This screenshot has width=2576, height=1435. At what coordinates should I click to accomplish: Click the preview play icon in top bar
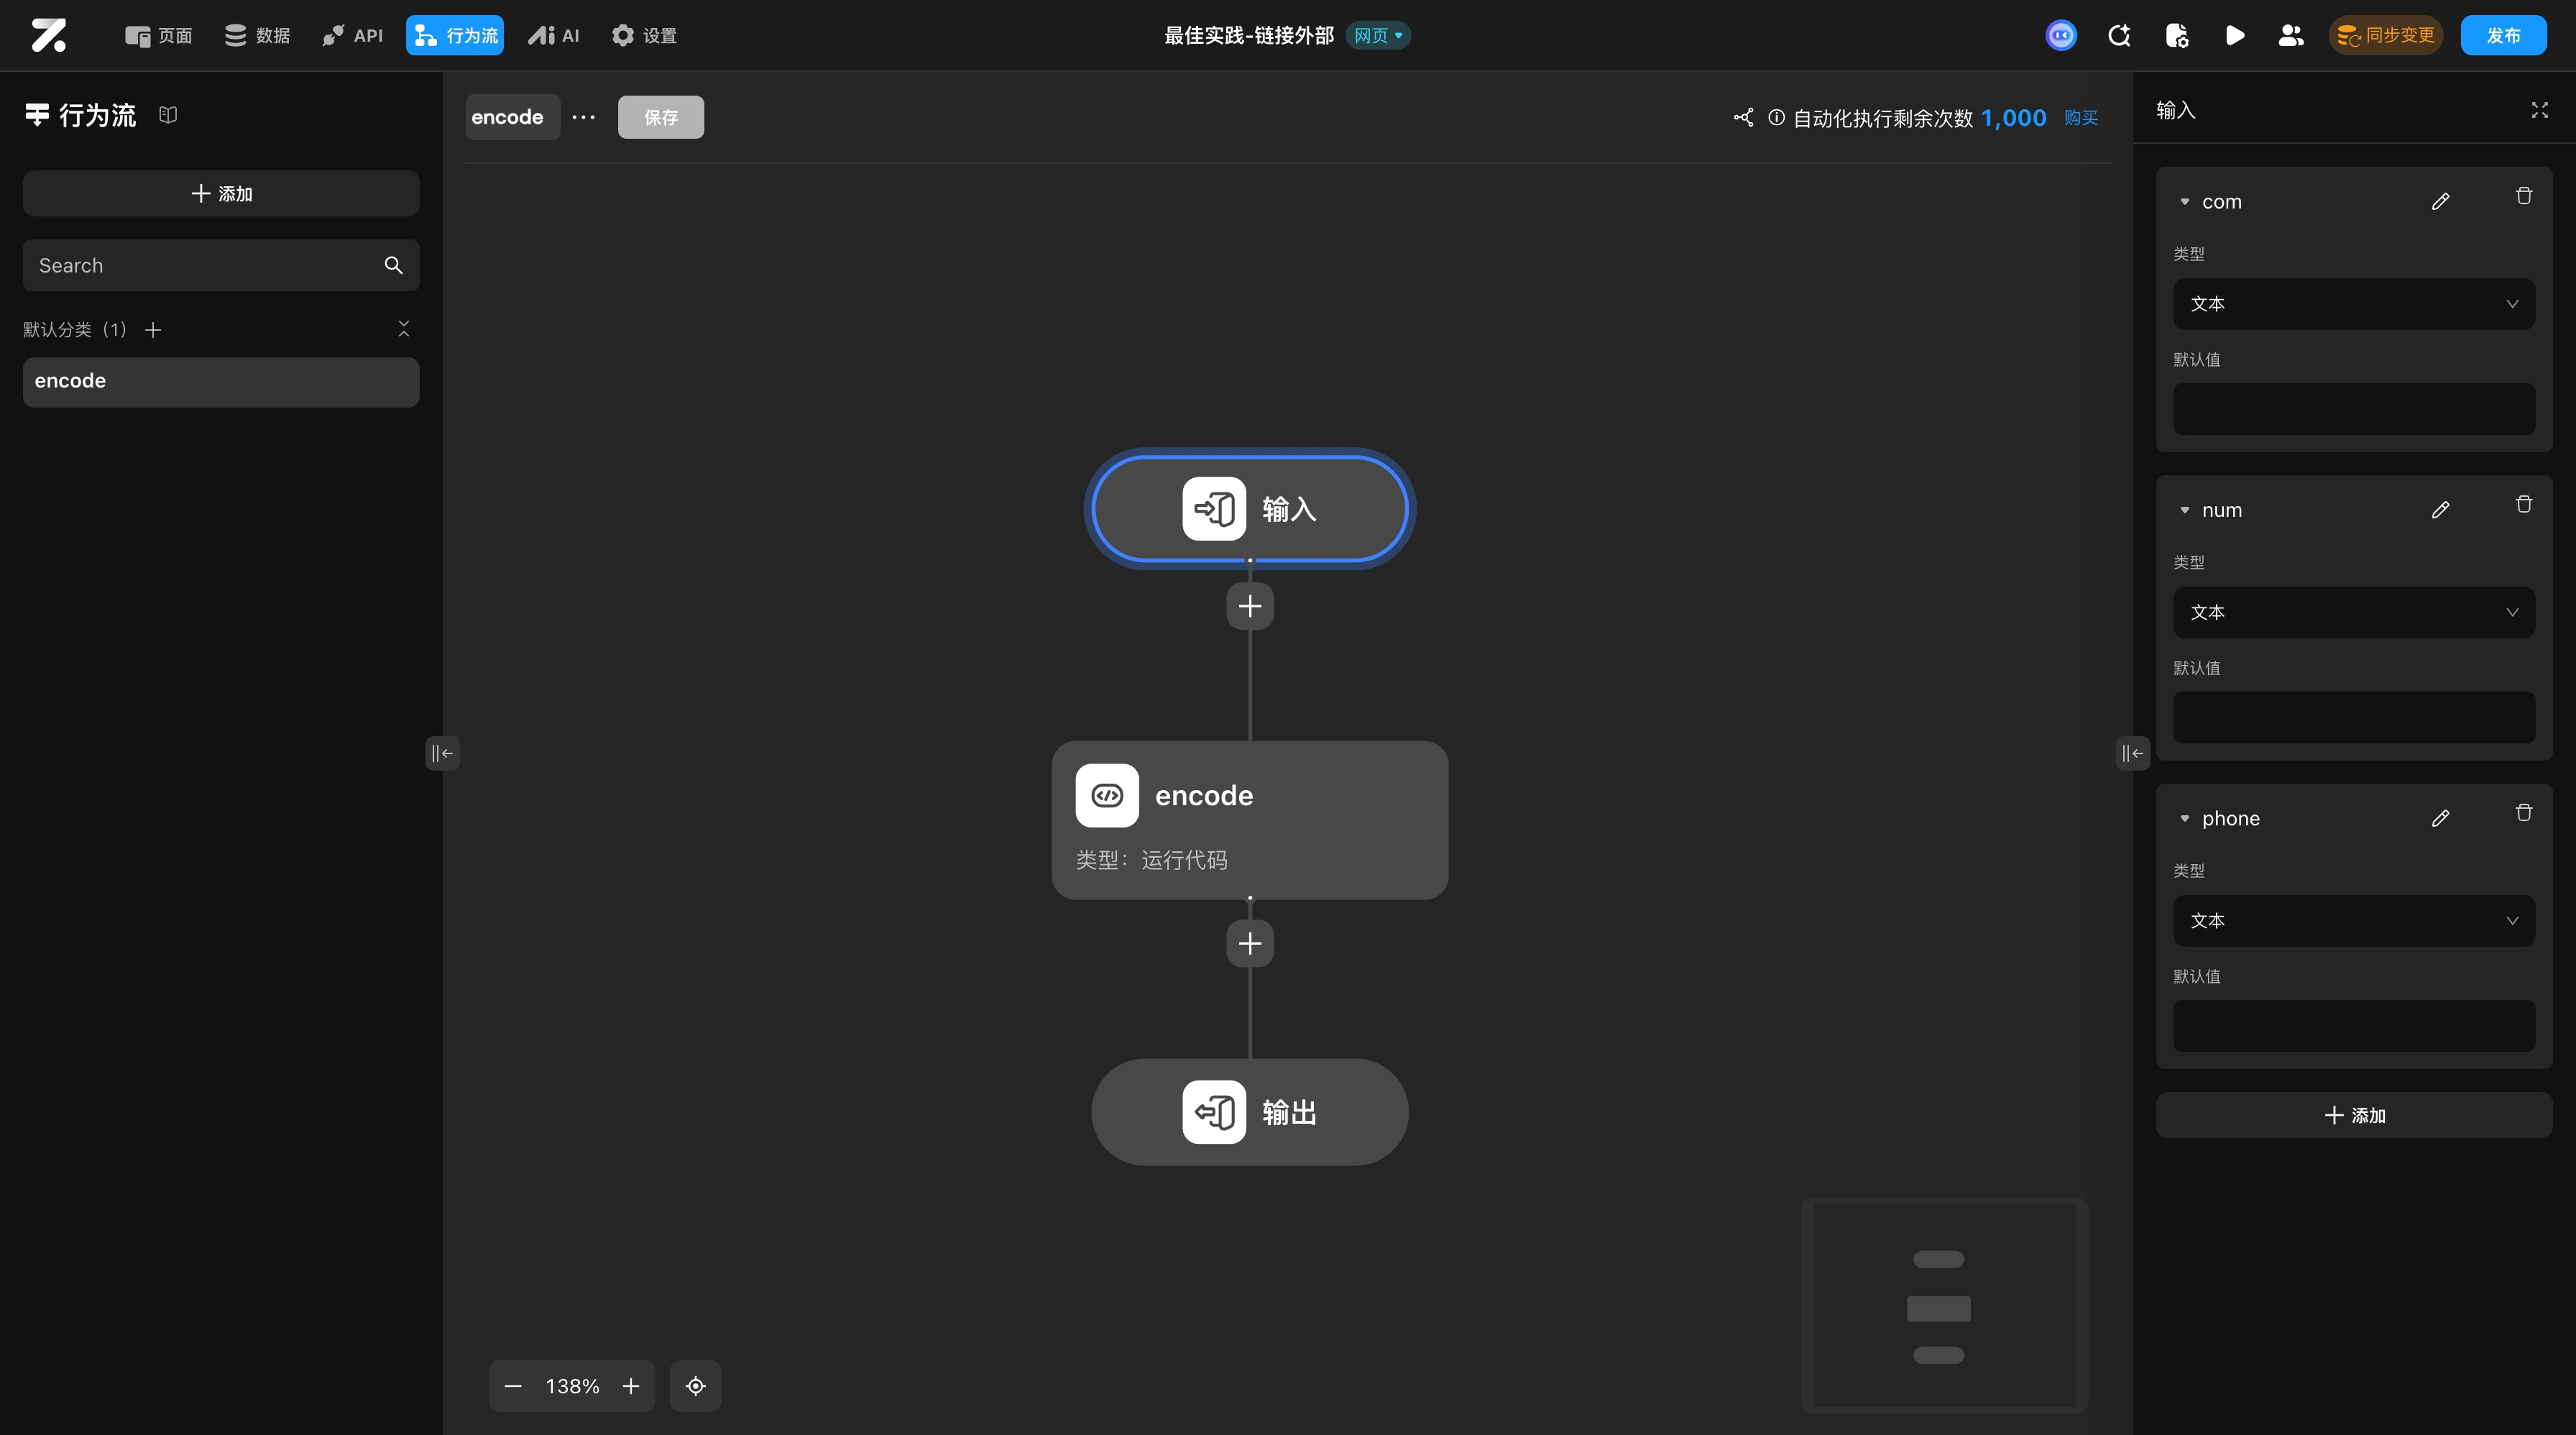click(x=2234, y=36)
